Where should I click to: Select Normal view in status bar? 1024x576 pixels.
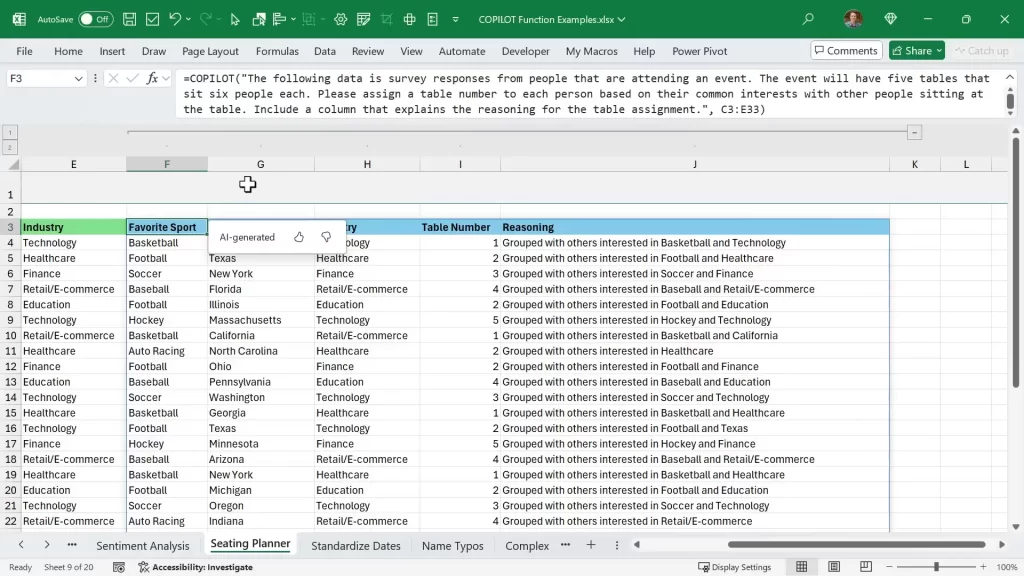[801, 567]
